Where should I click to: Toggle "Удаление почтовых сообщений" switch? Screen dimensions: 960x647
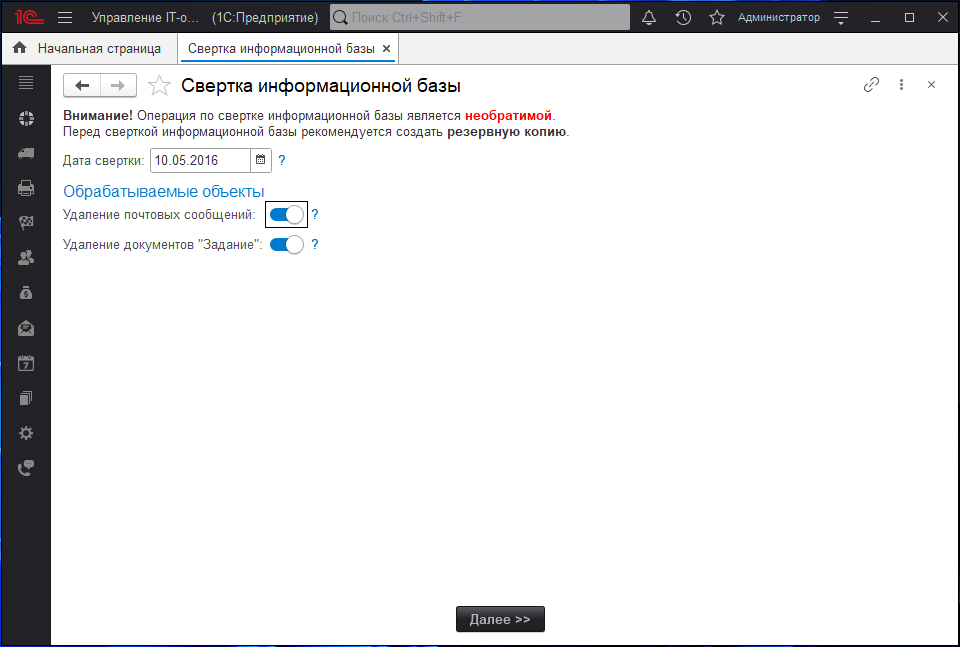click(286, 214)
